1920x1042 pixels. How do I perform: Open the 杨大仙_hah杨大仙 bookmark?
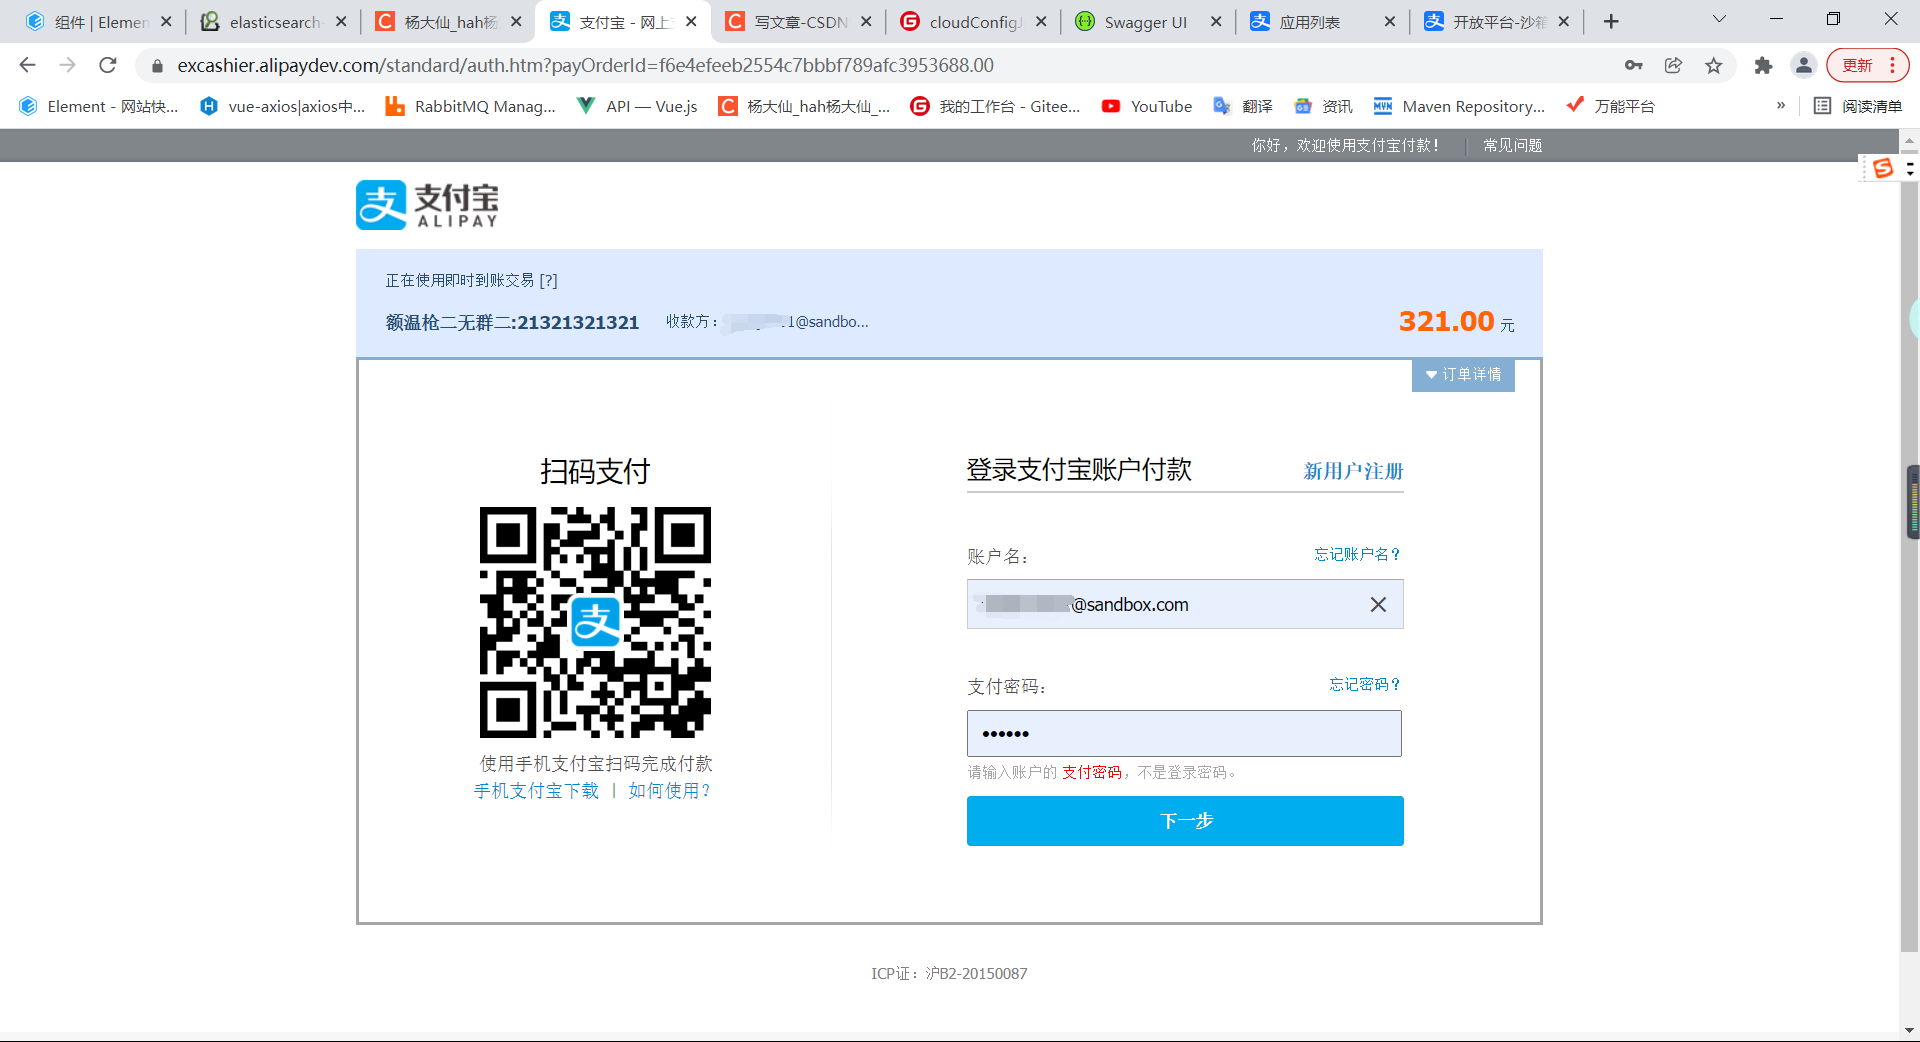[804, 106]
